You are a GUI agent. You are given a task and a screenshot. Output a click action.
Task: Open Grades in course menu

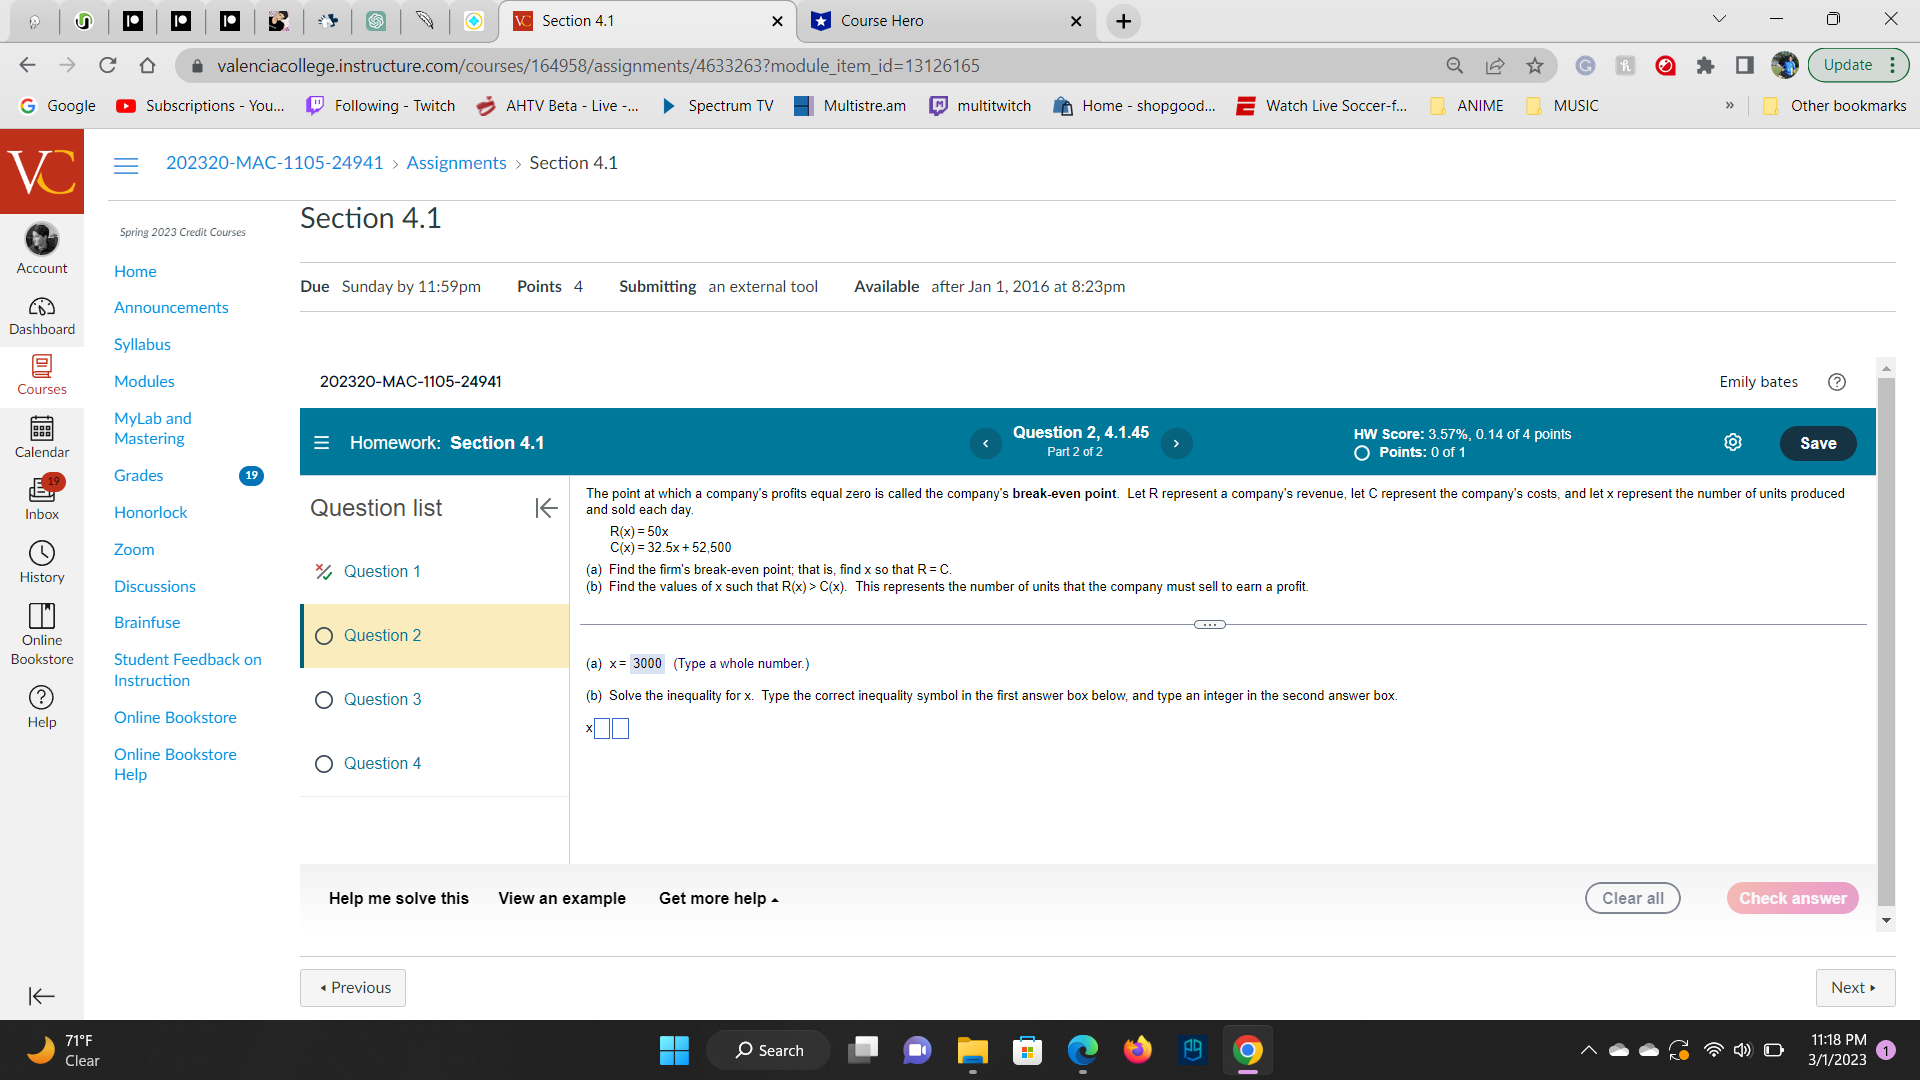pos(139,476)
